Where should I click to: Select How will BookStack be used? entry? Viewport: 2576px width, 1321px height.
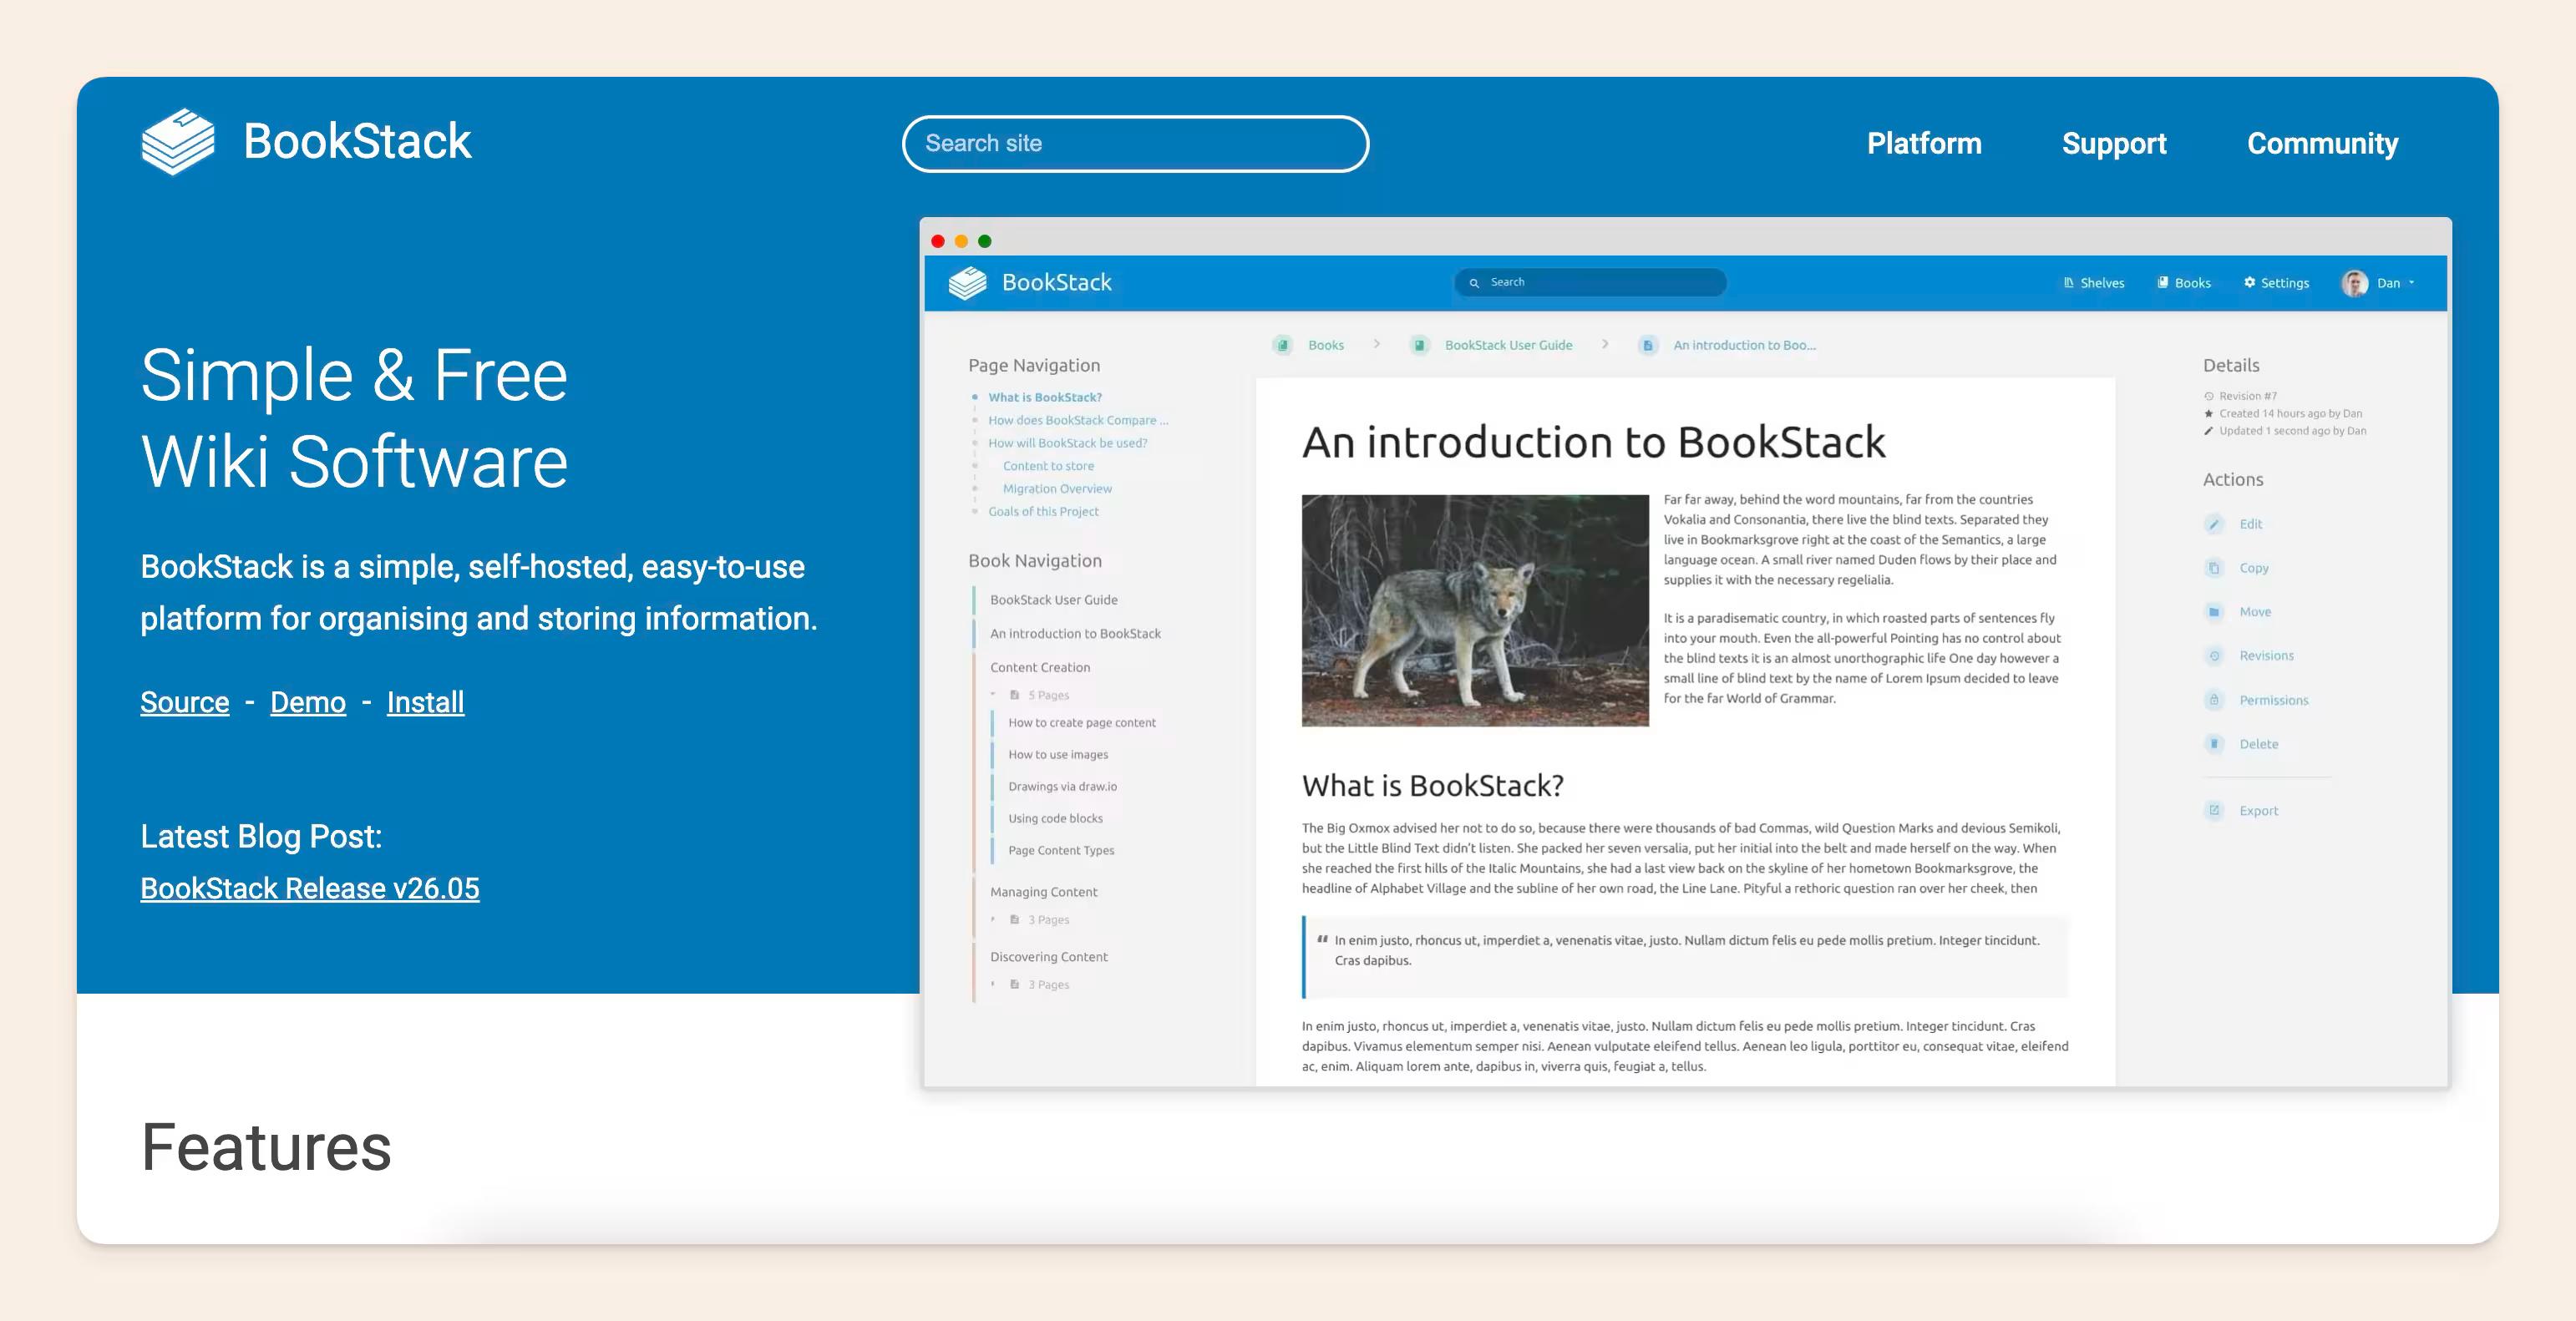coord(1068,443)
